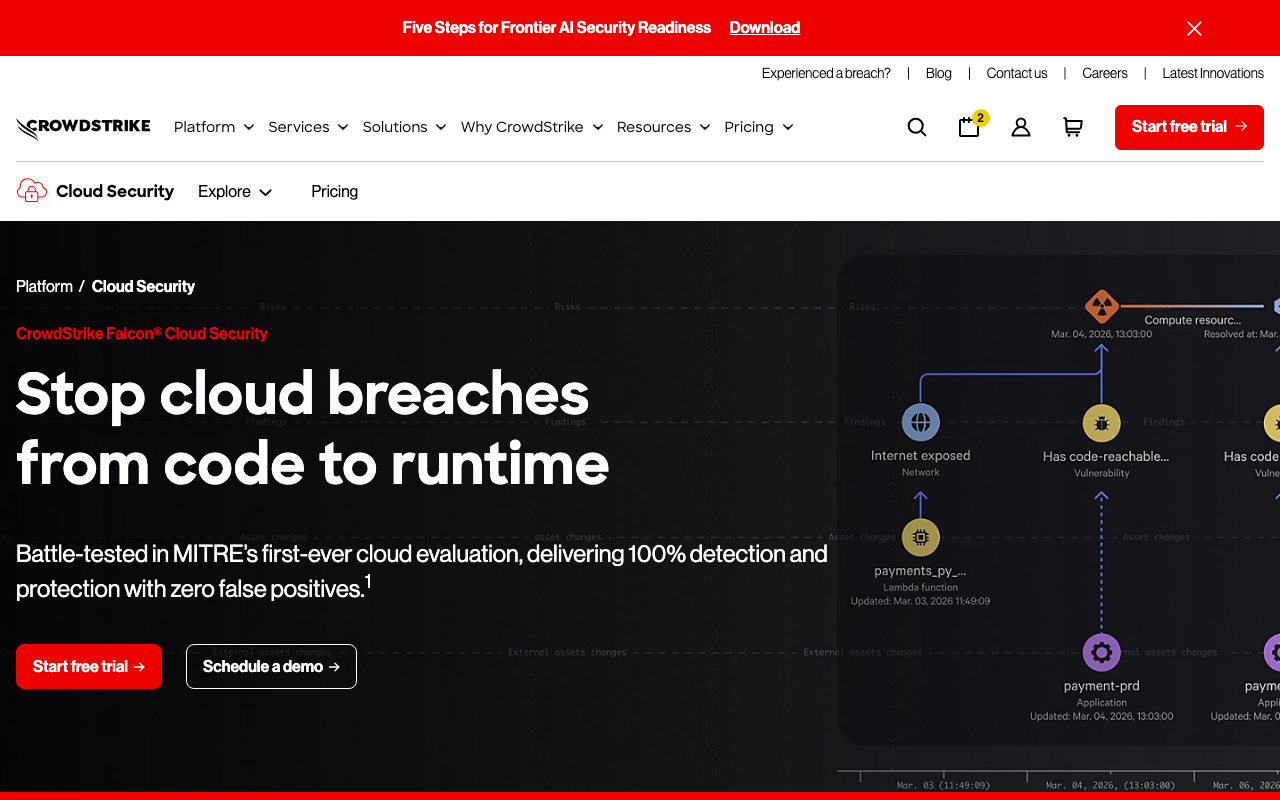Click header Start free trial button
This screenshot has width=1280, height=800.
coord(1189,127)
